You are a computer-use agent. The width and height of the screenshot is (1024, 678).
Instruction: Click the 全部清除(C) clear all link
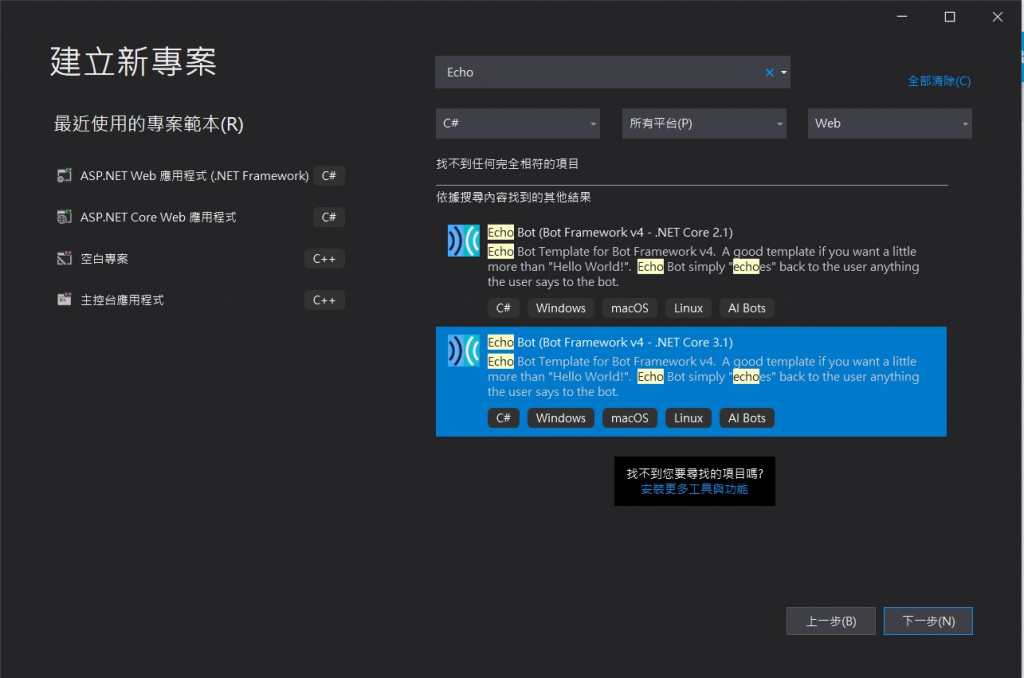939,81
